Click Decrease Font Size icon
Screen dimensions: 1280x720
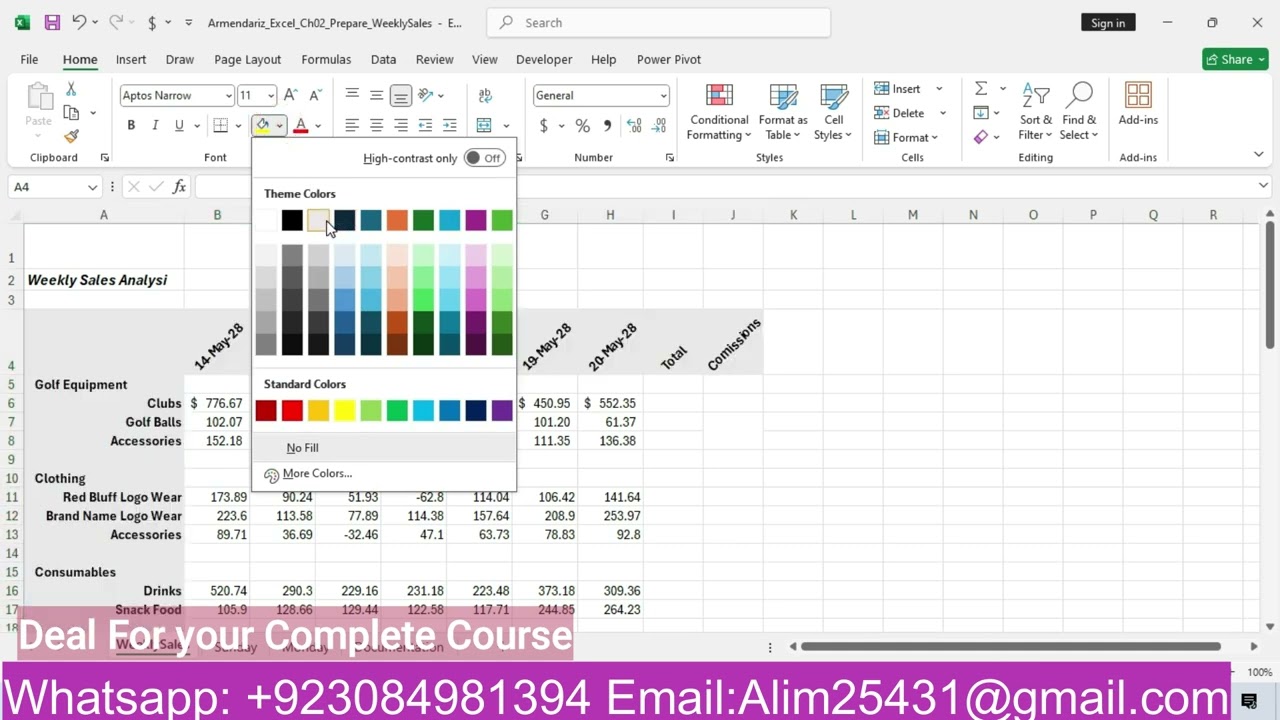315,95
